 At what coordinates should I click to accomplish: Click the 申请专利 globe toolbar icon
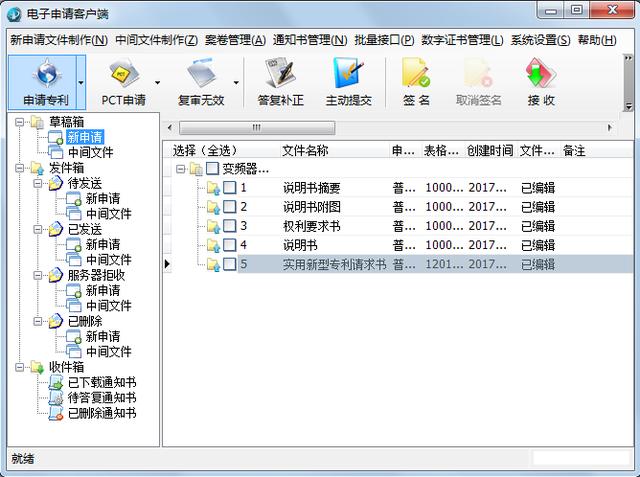(47, 74)
